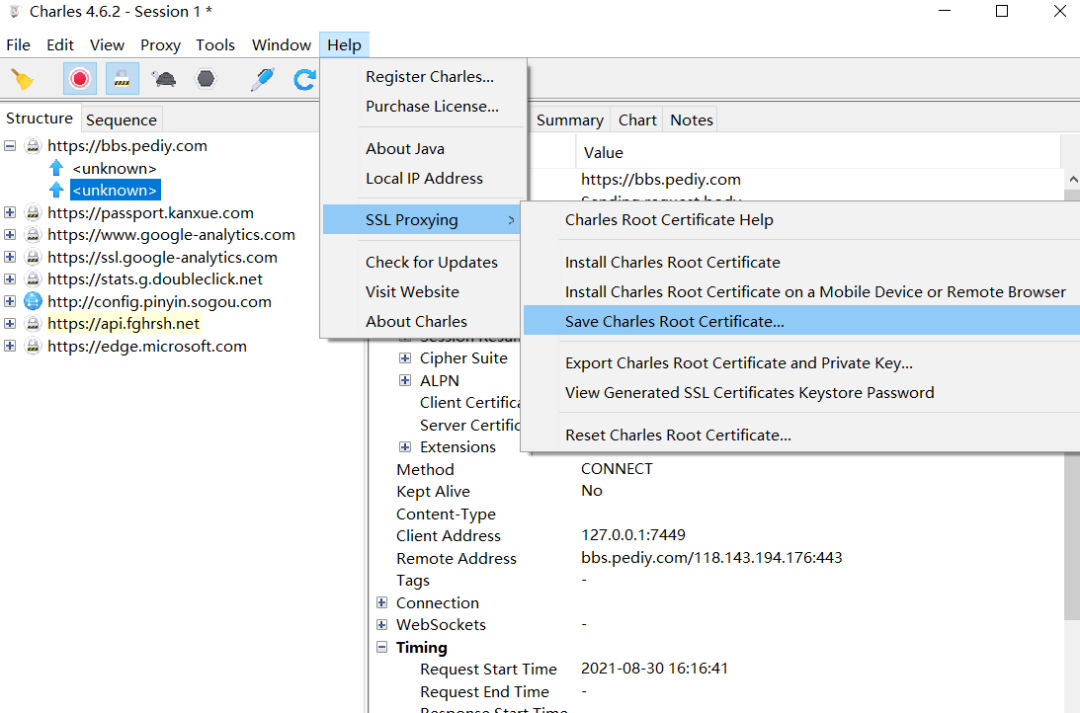Viewport: 1080px width, 713px height.
Task: Expand the Connection row
Action: [x=382, y=603]
